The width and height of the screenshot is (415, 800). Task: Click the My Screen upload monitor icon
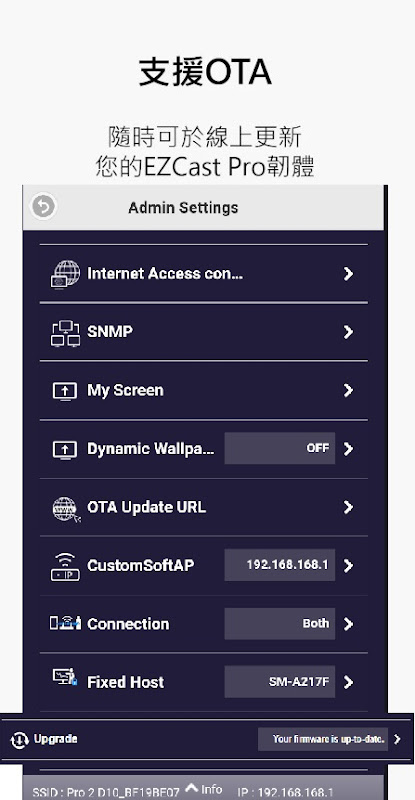[x=65, y=391]
